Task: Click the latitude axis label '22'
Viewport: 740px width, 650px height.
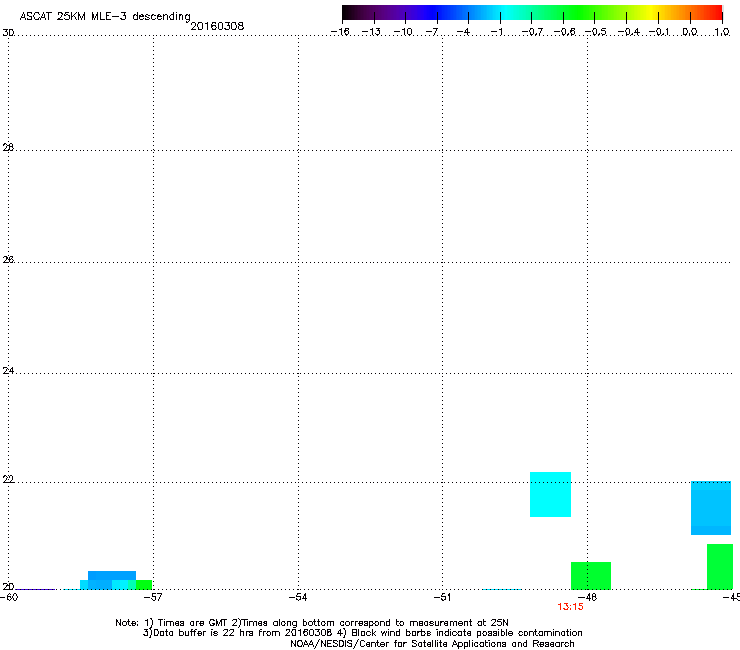Action: click(x=8, y=480)
